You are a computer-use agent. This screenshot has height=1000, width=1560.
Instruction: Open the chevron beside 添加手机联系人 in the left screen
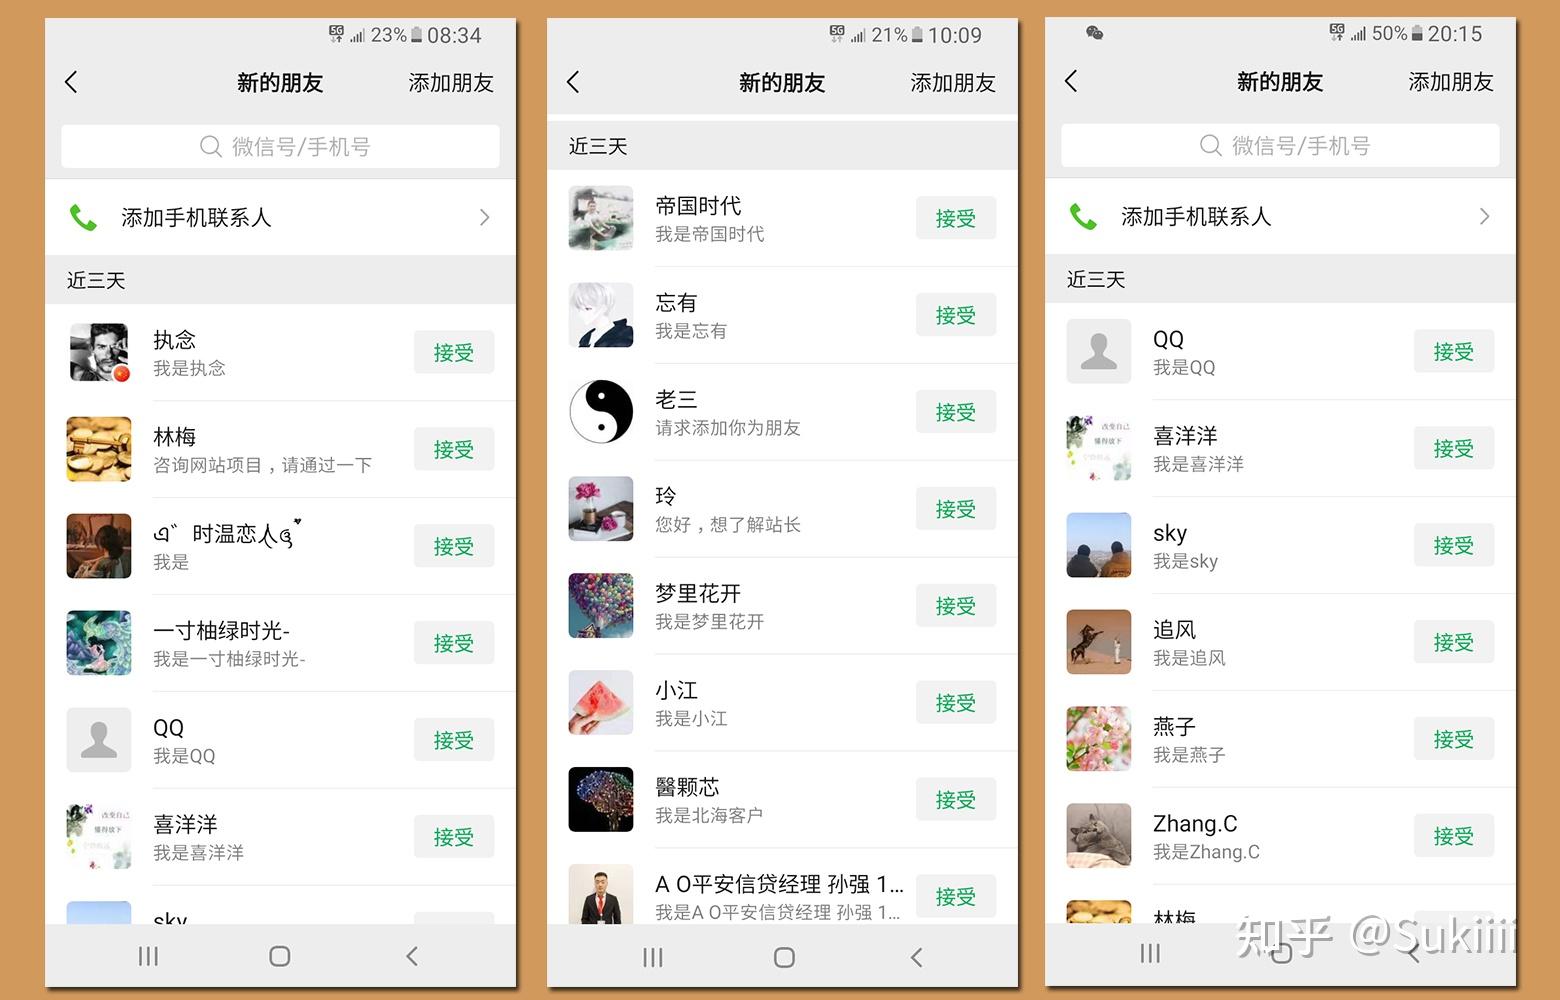tap(485, 217)
